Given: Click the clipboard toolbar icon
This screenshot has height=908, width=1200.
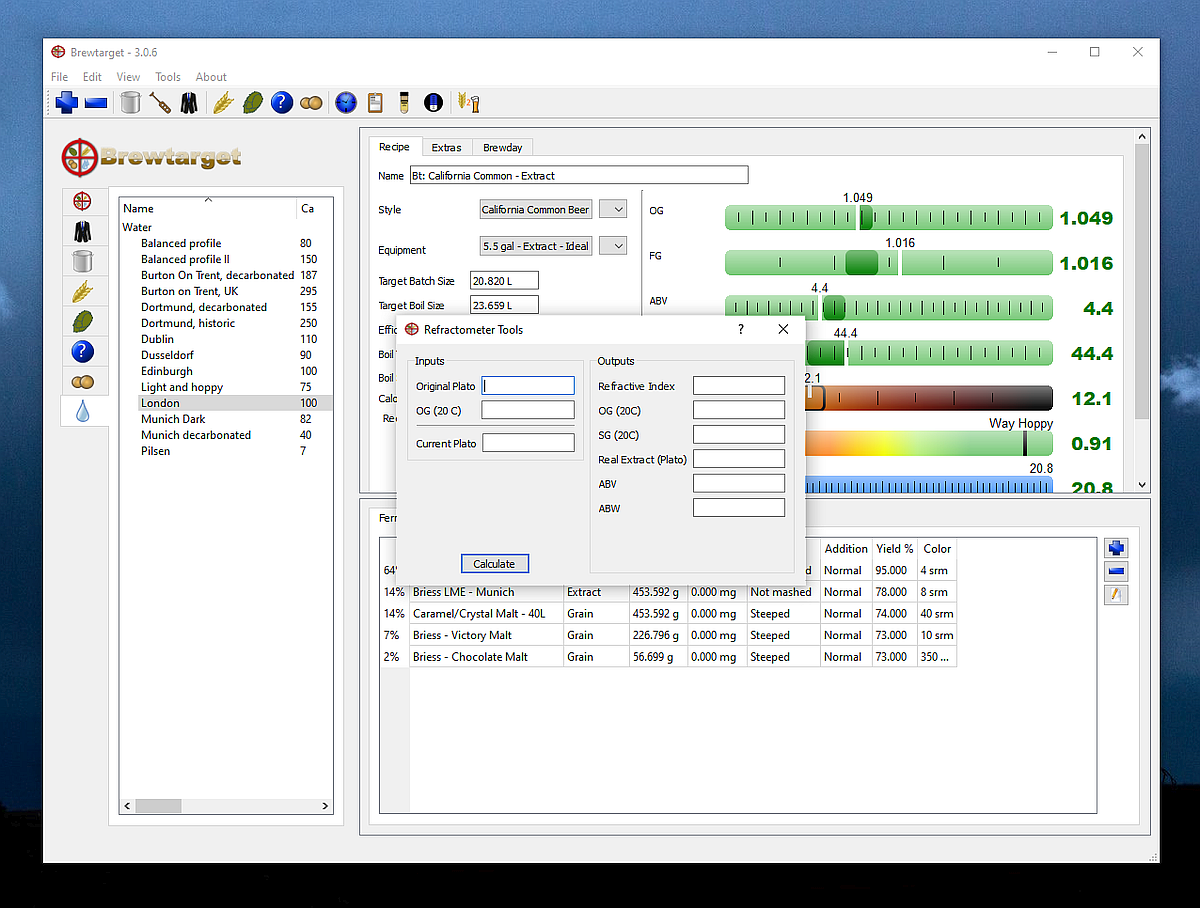Looking at the screenshot, I should tap(375, 102).
